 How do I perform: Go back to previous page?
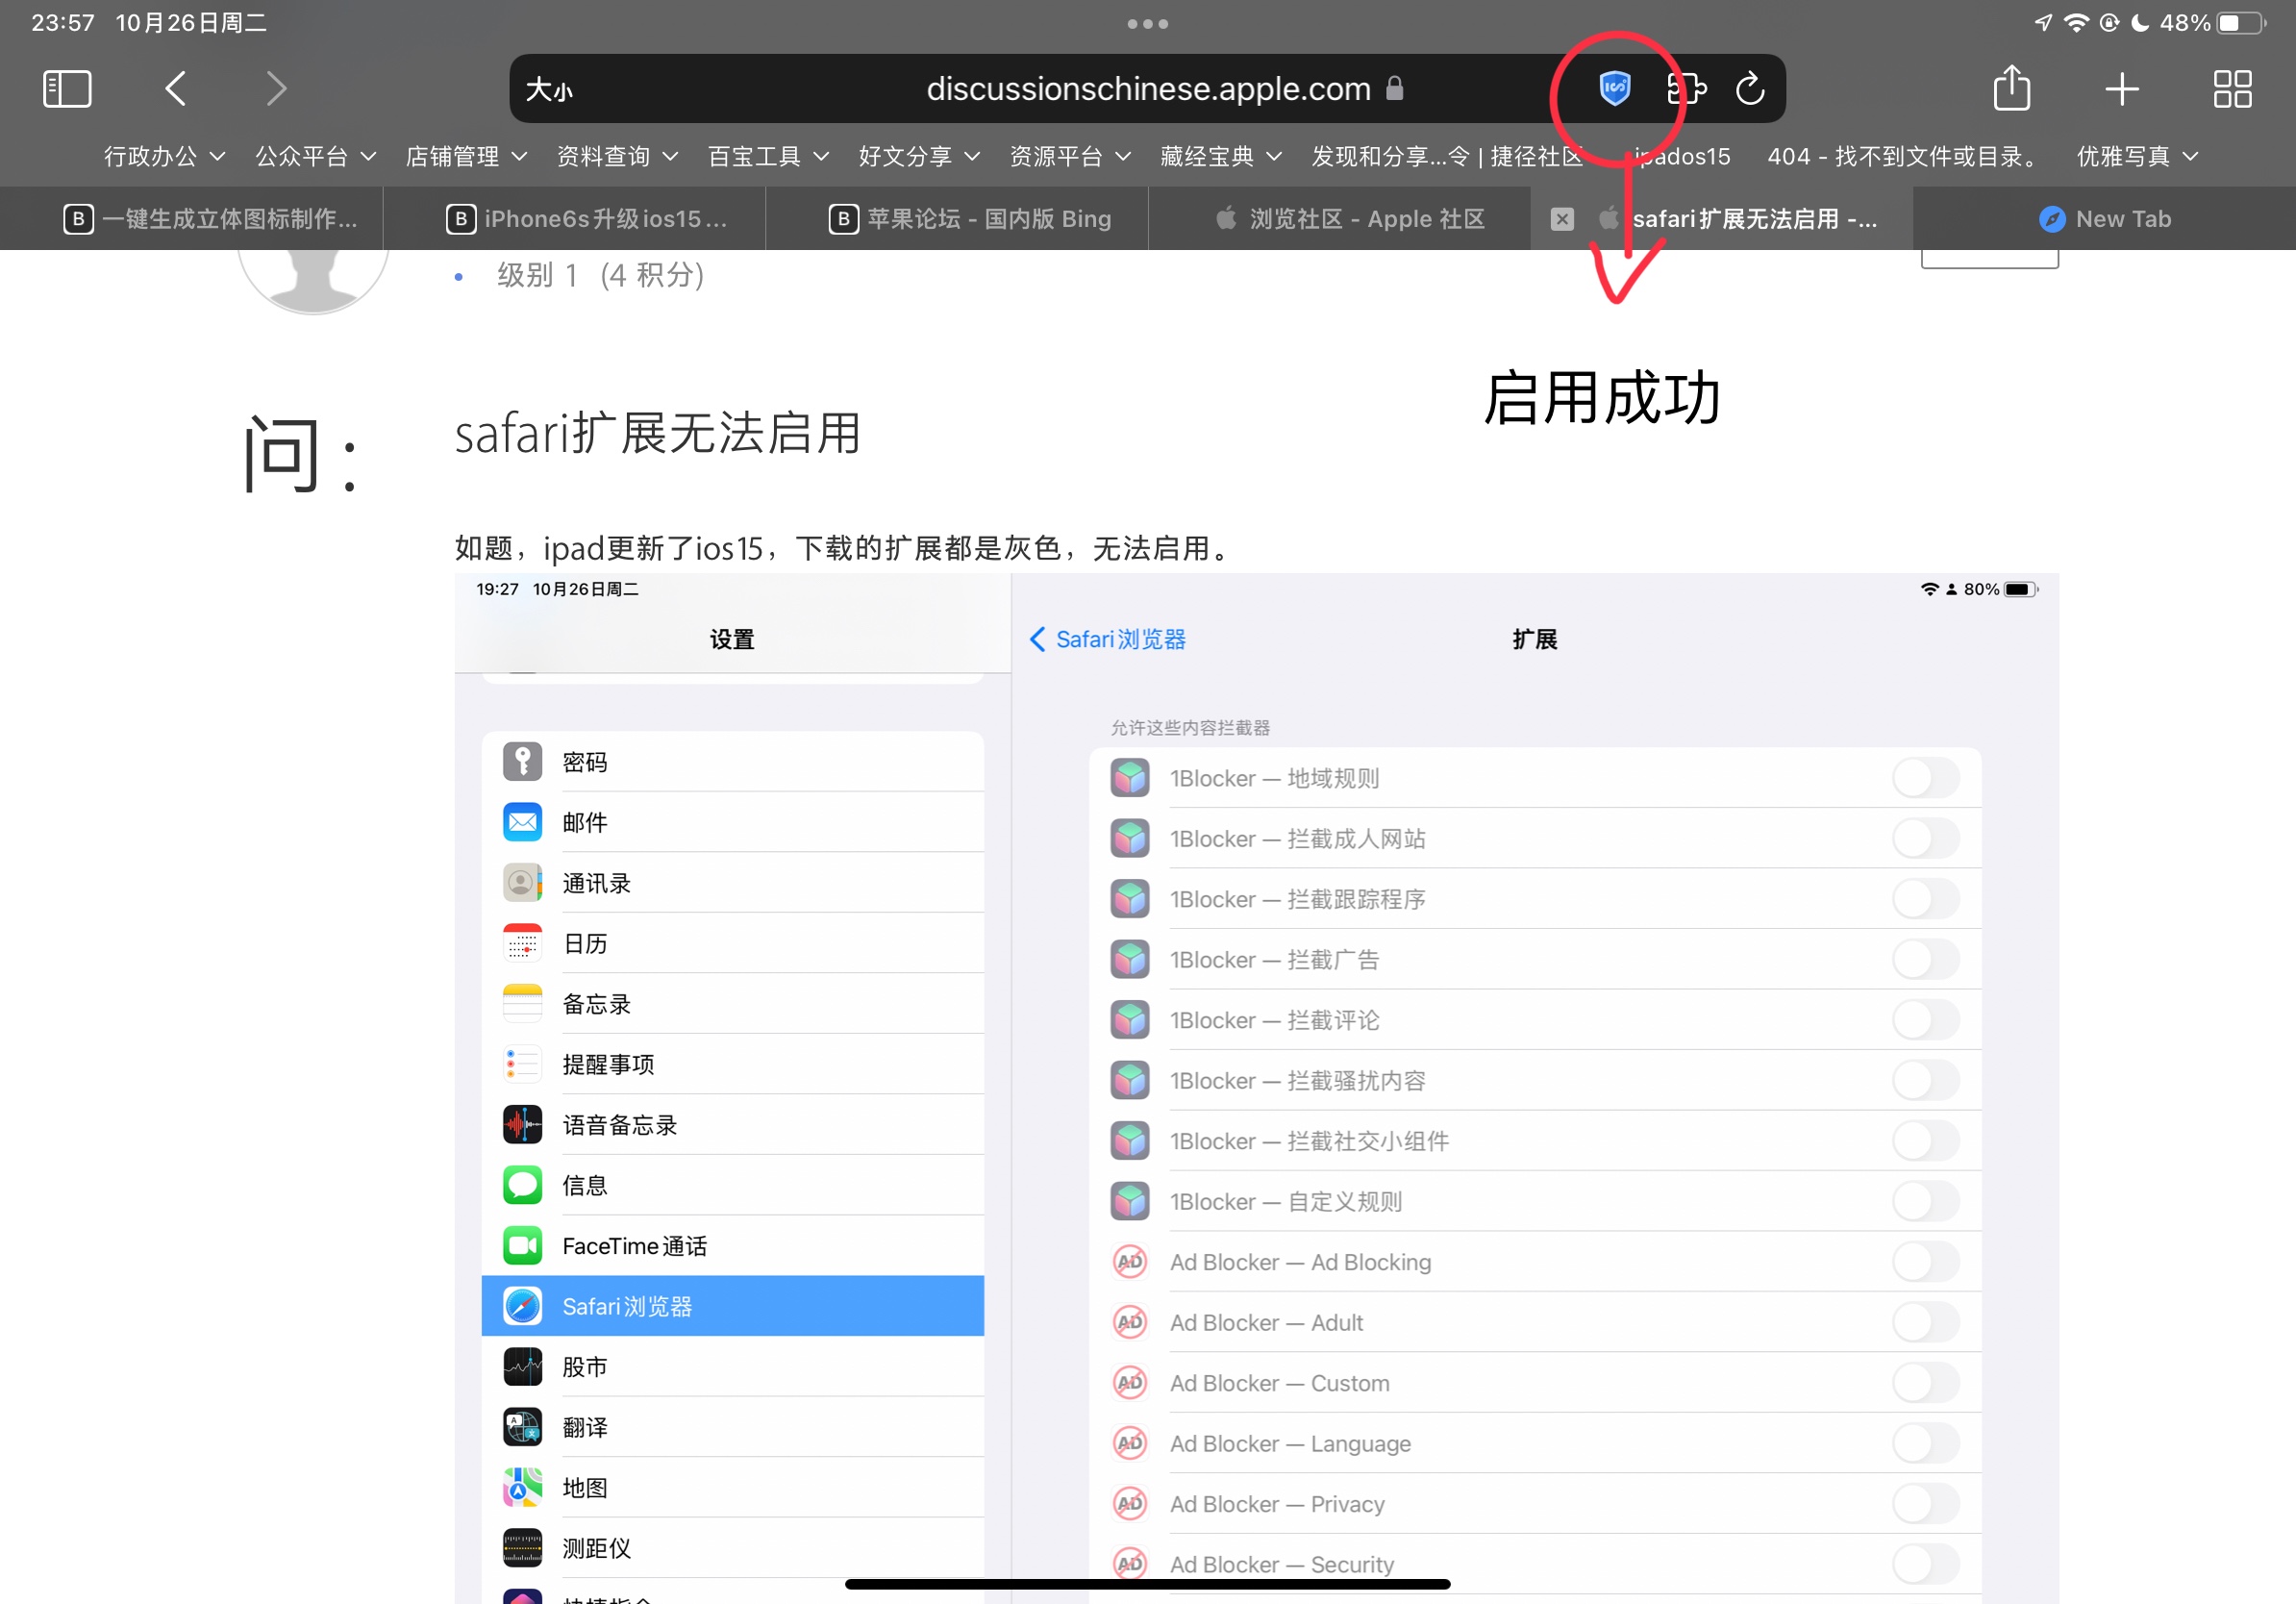176,89
